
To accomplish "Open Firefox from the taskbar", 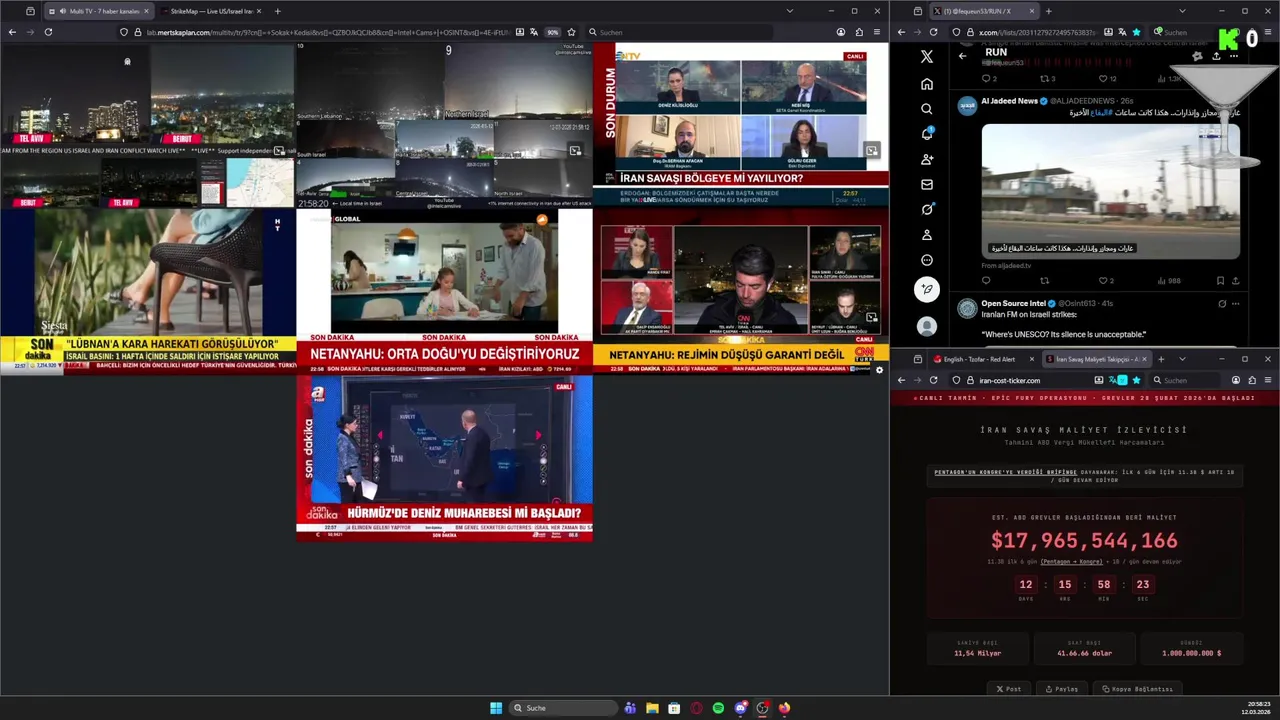I will coord(784,708).
